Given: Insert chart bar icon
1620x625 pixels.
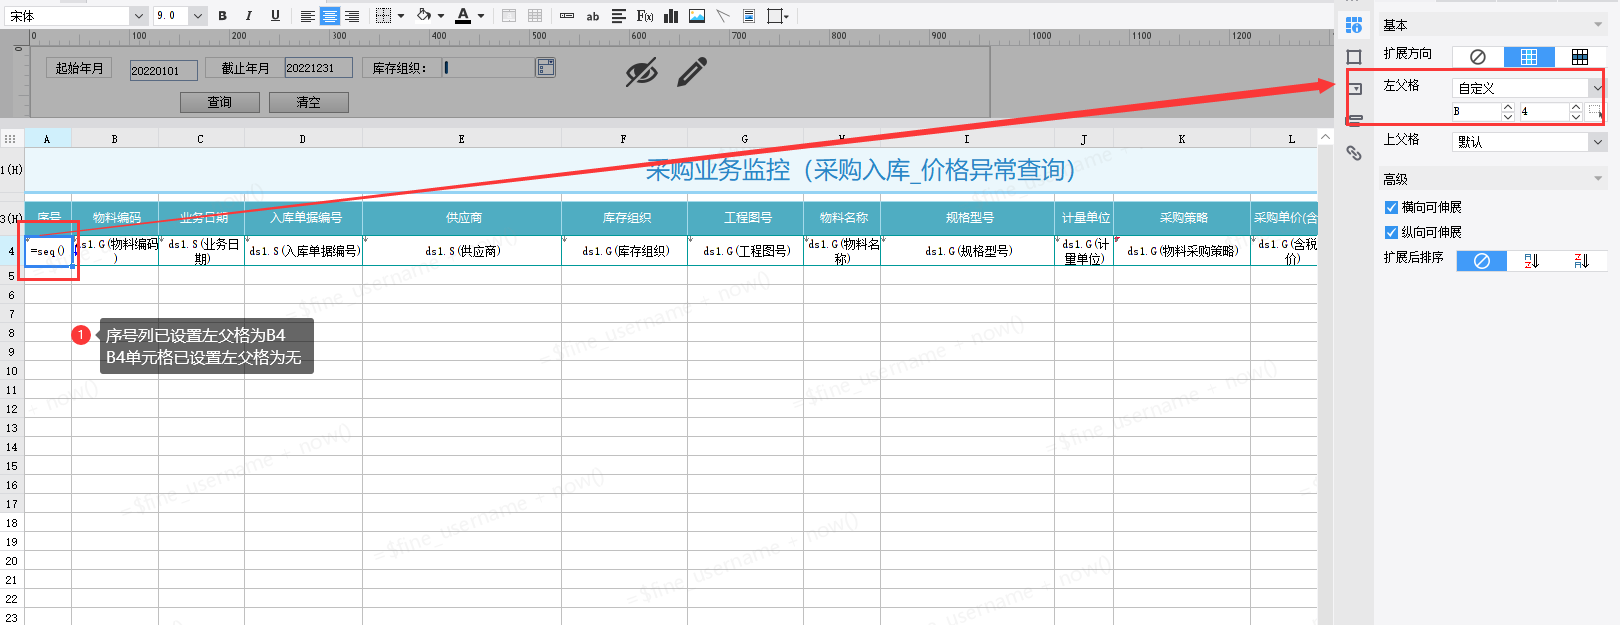Looking at the screenshot, I should 671,16.
